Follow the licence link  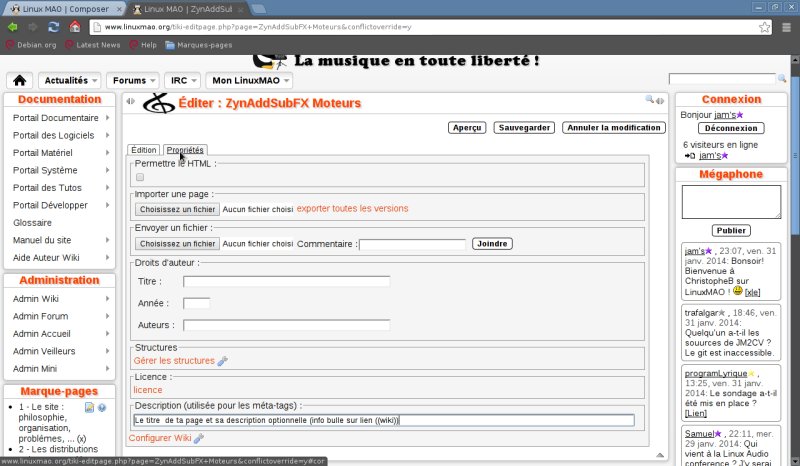click(x=147, y=389)
